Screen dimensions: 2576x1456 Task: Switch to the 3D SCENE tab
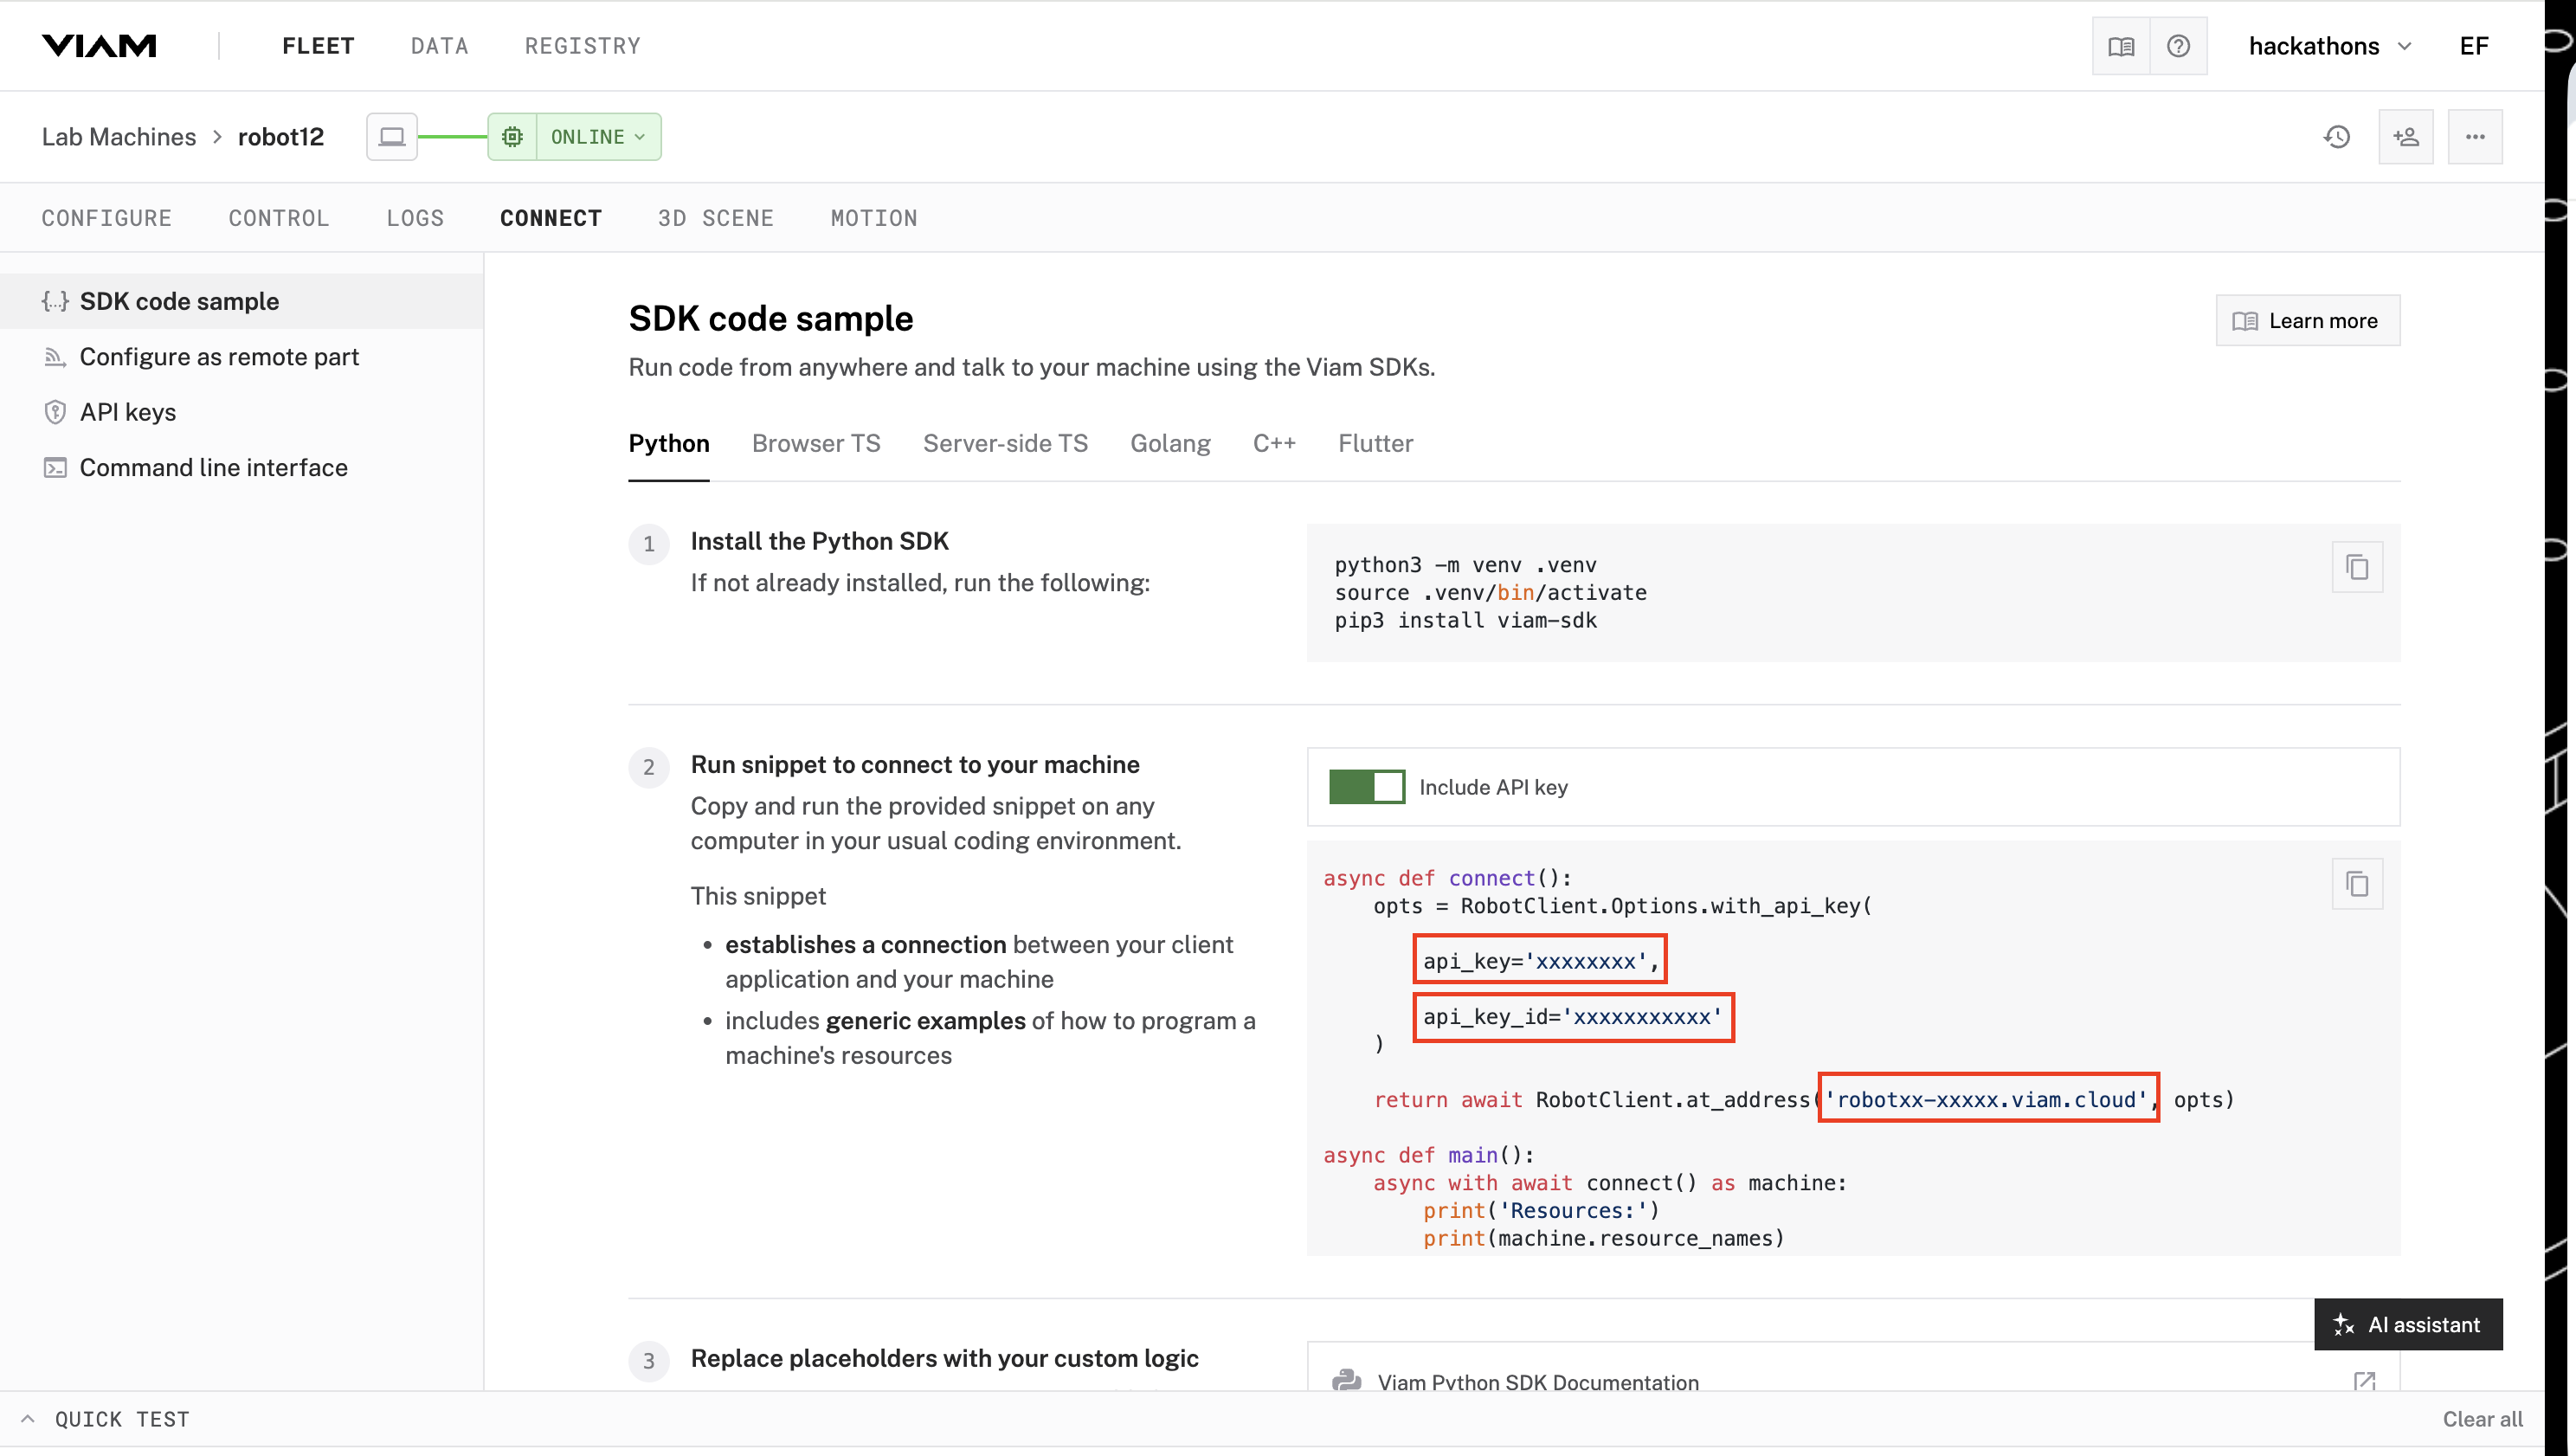click(x=716, y=218)
